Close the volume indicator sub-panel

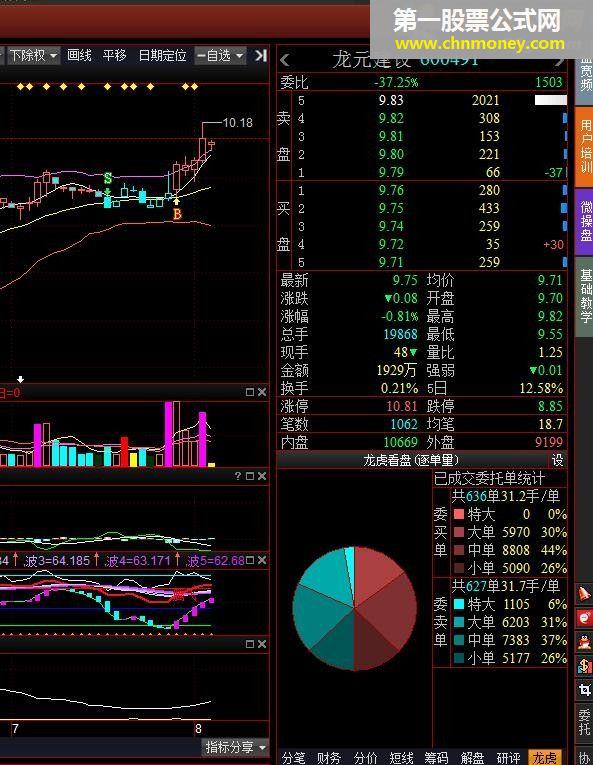262,392
